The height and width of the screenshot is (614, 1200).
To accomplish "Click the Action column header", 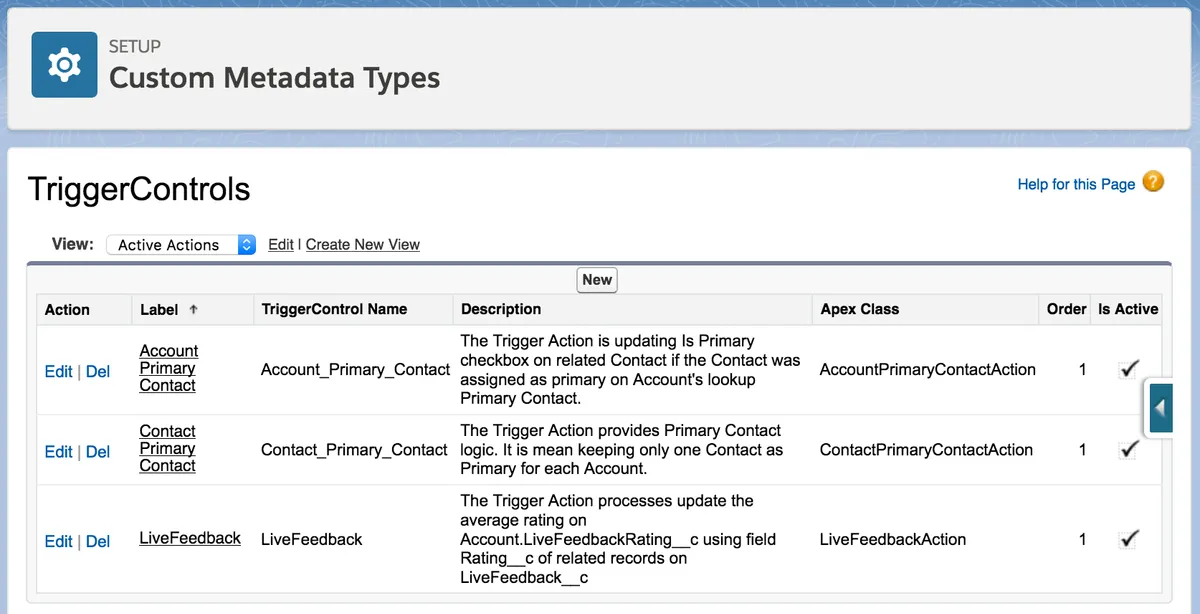I will 67,309.
